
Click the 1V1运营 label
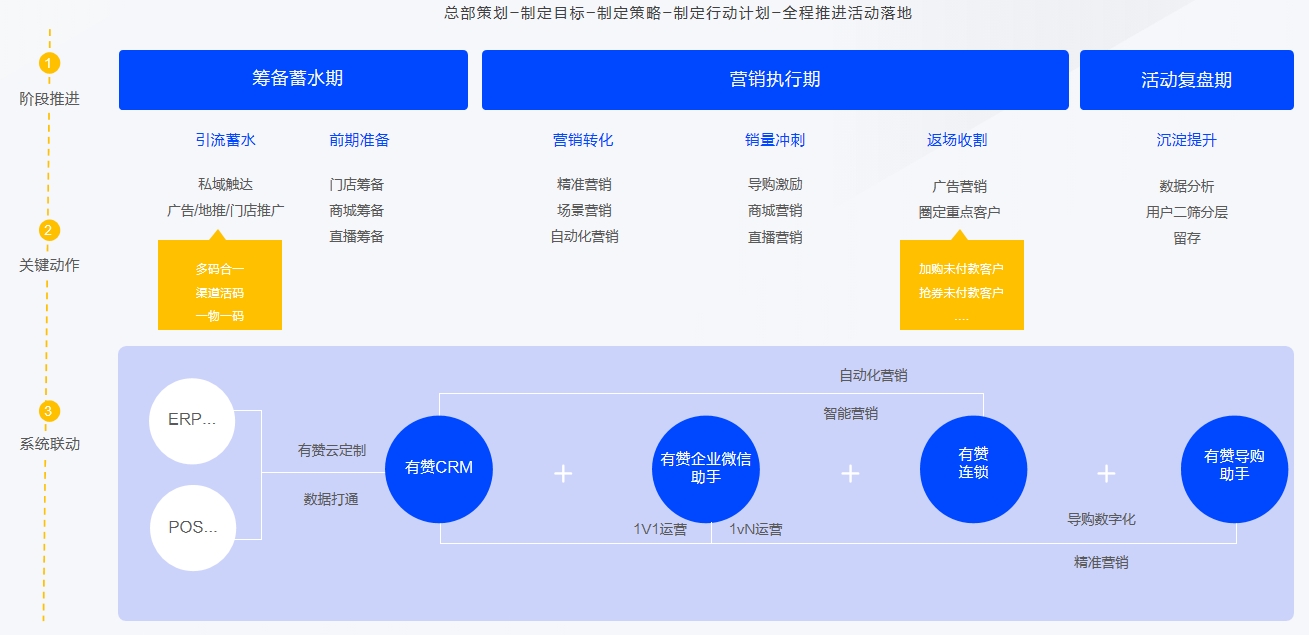coord(660,529)
